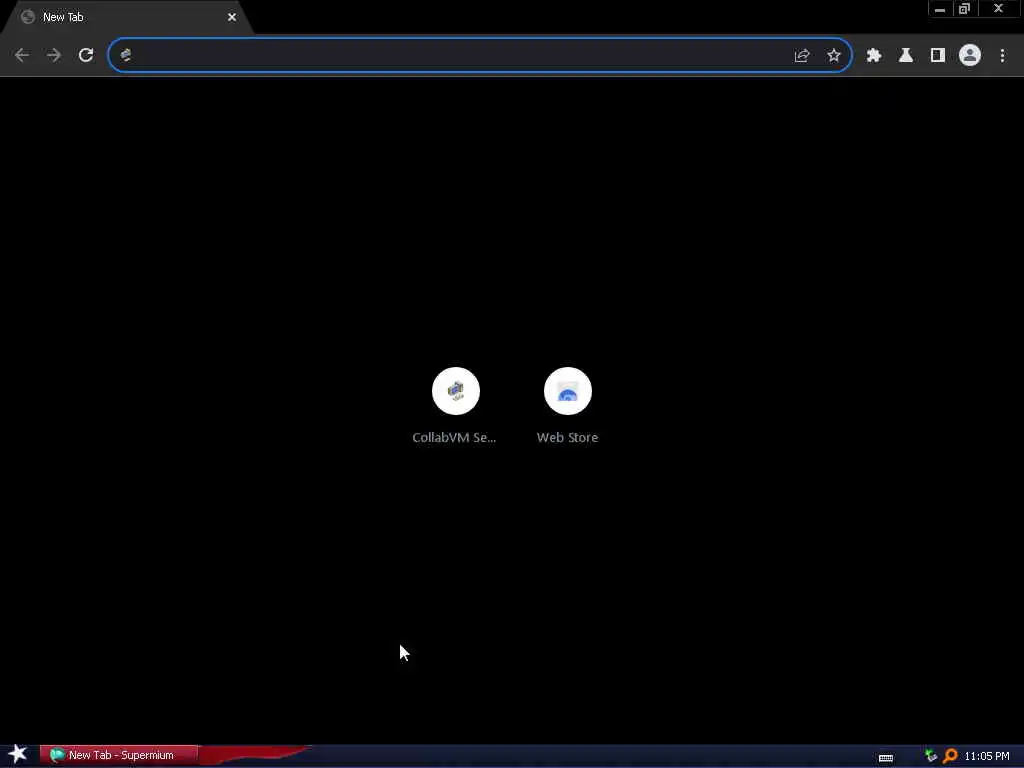Click the forward navigation arrow
The image size is (1024, 768).
pos(54,56)
